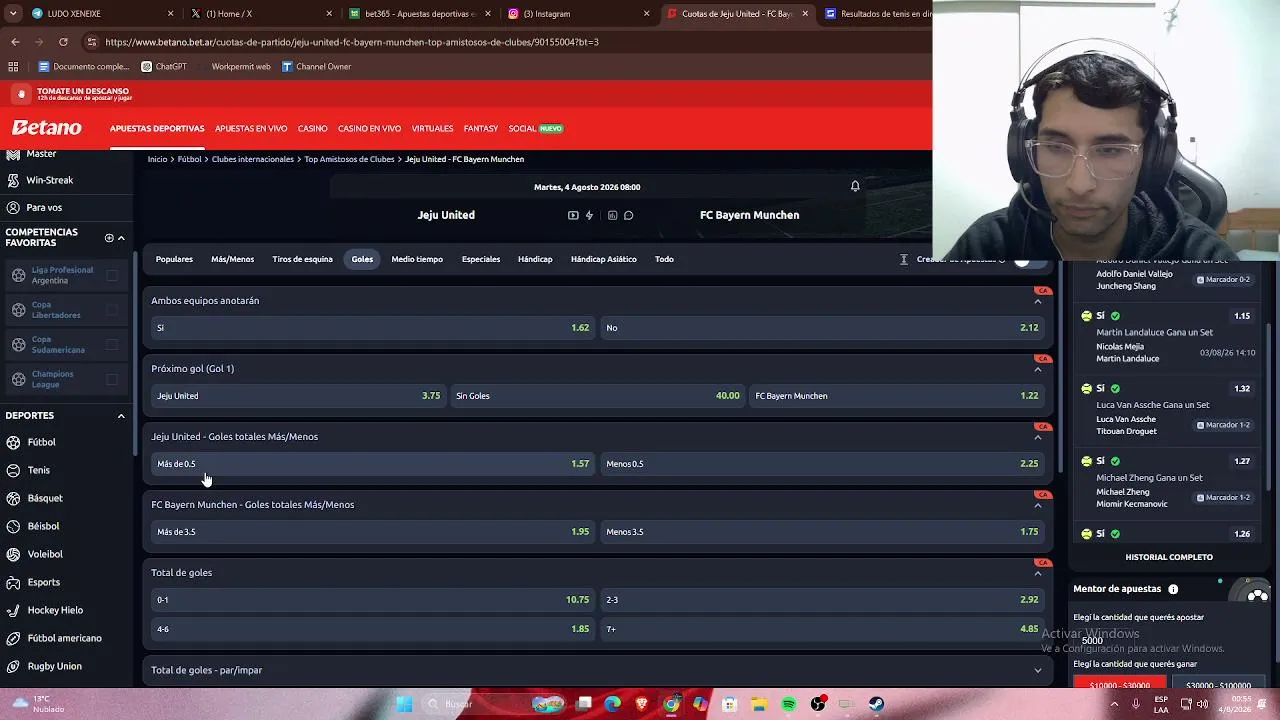Open File Explorer from the taskbar
This screenshot has width=1280, height=720.
(760, 704)
